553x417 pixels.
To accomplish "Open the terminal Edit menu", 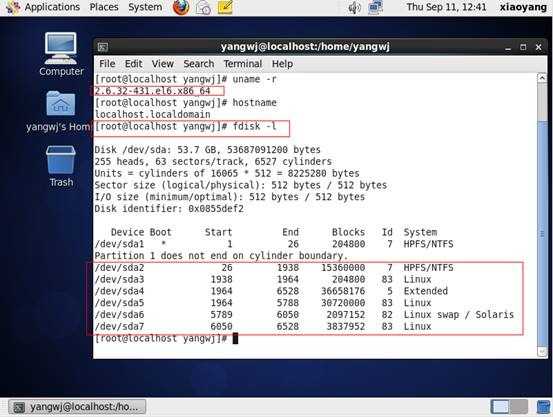I will tap(133, 64).
